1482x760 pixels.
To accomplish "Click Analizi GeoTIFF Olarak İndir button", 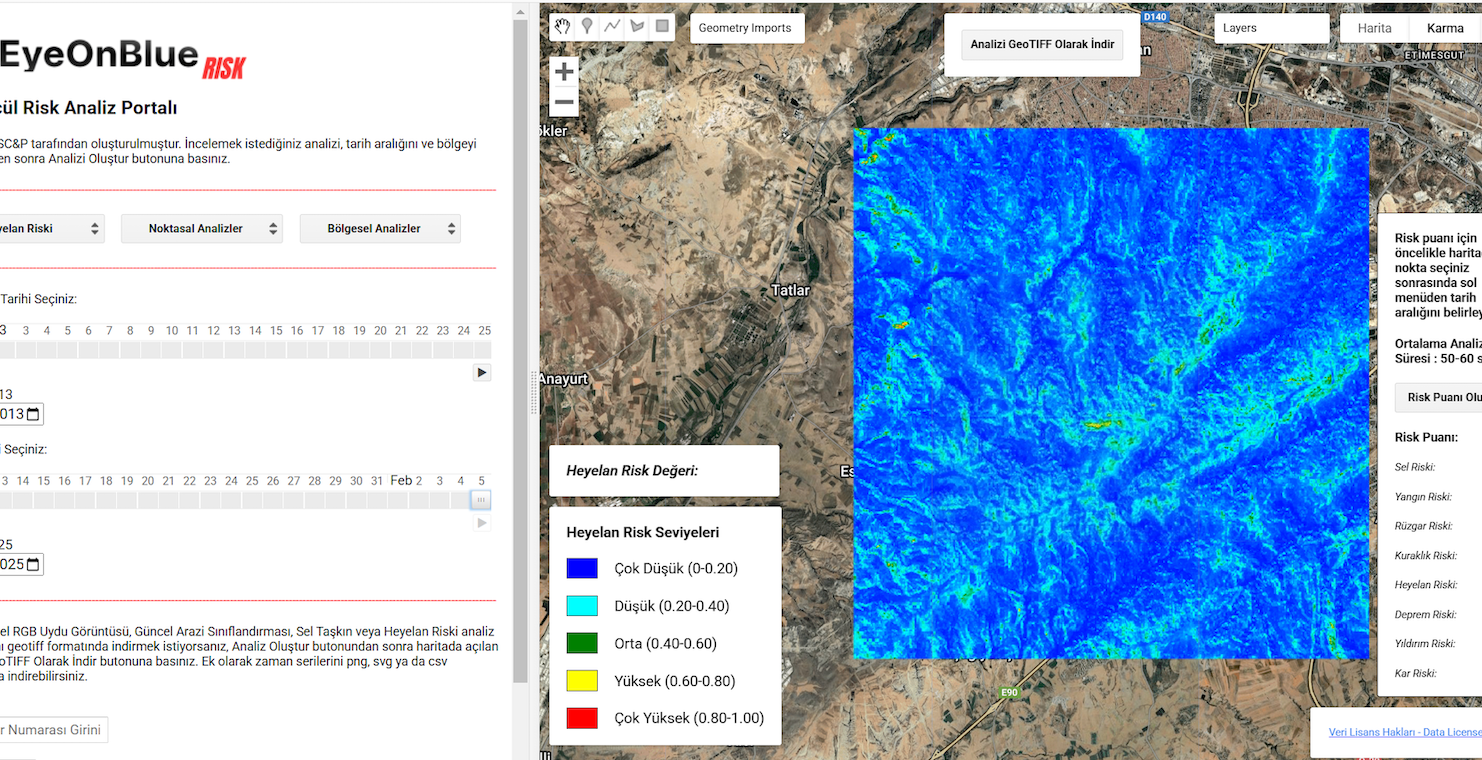I will point(1042,44).
